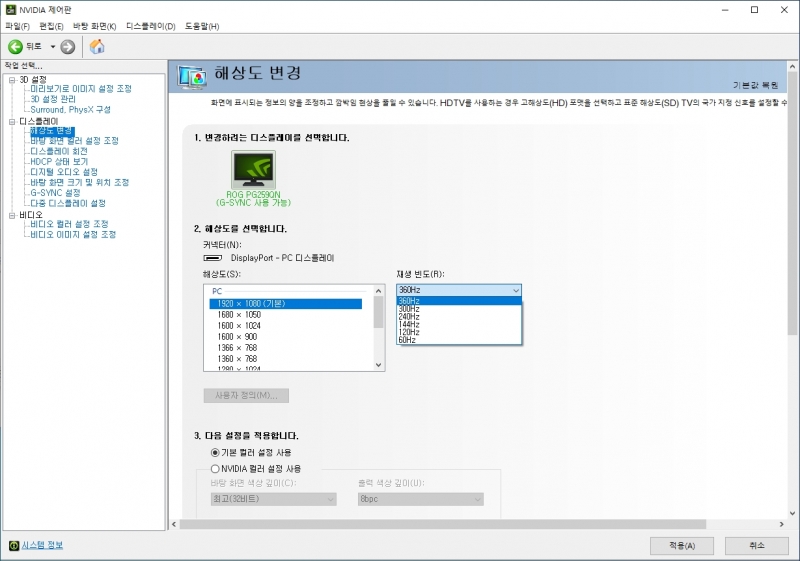Select resolution 1600 × 1024
Screen dimensions: 800x561
tap(239, 326)
